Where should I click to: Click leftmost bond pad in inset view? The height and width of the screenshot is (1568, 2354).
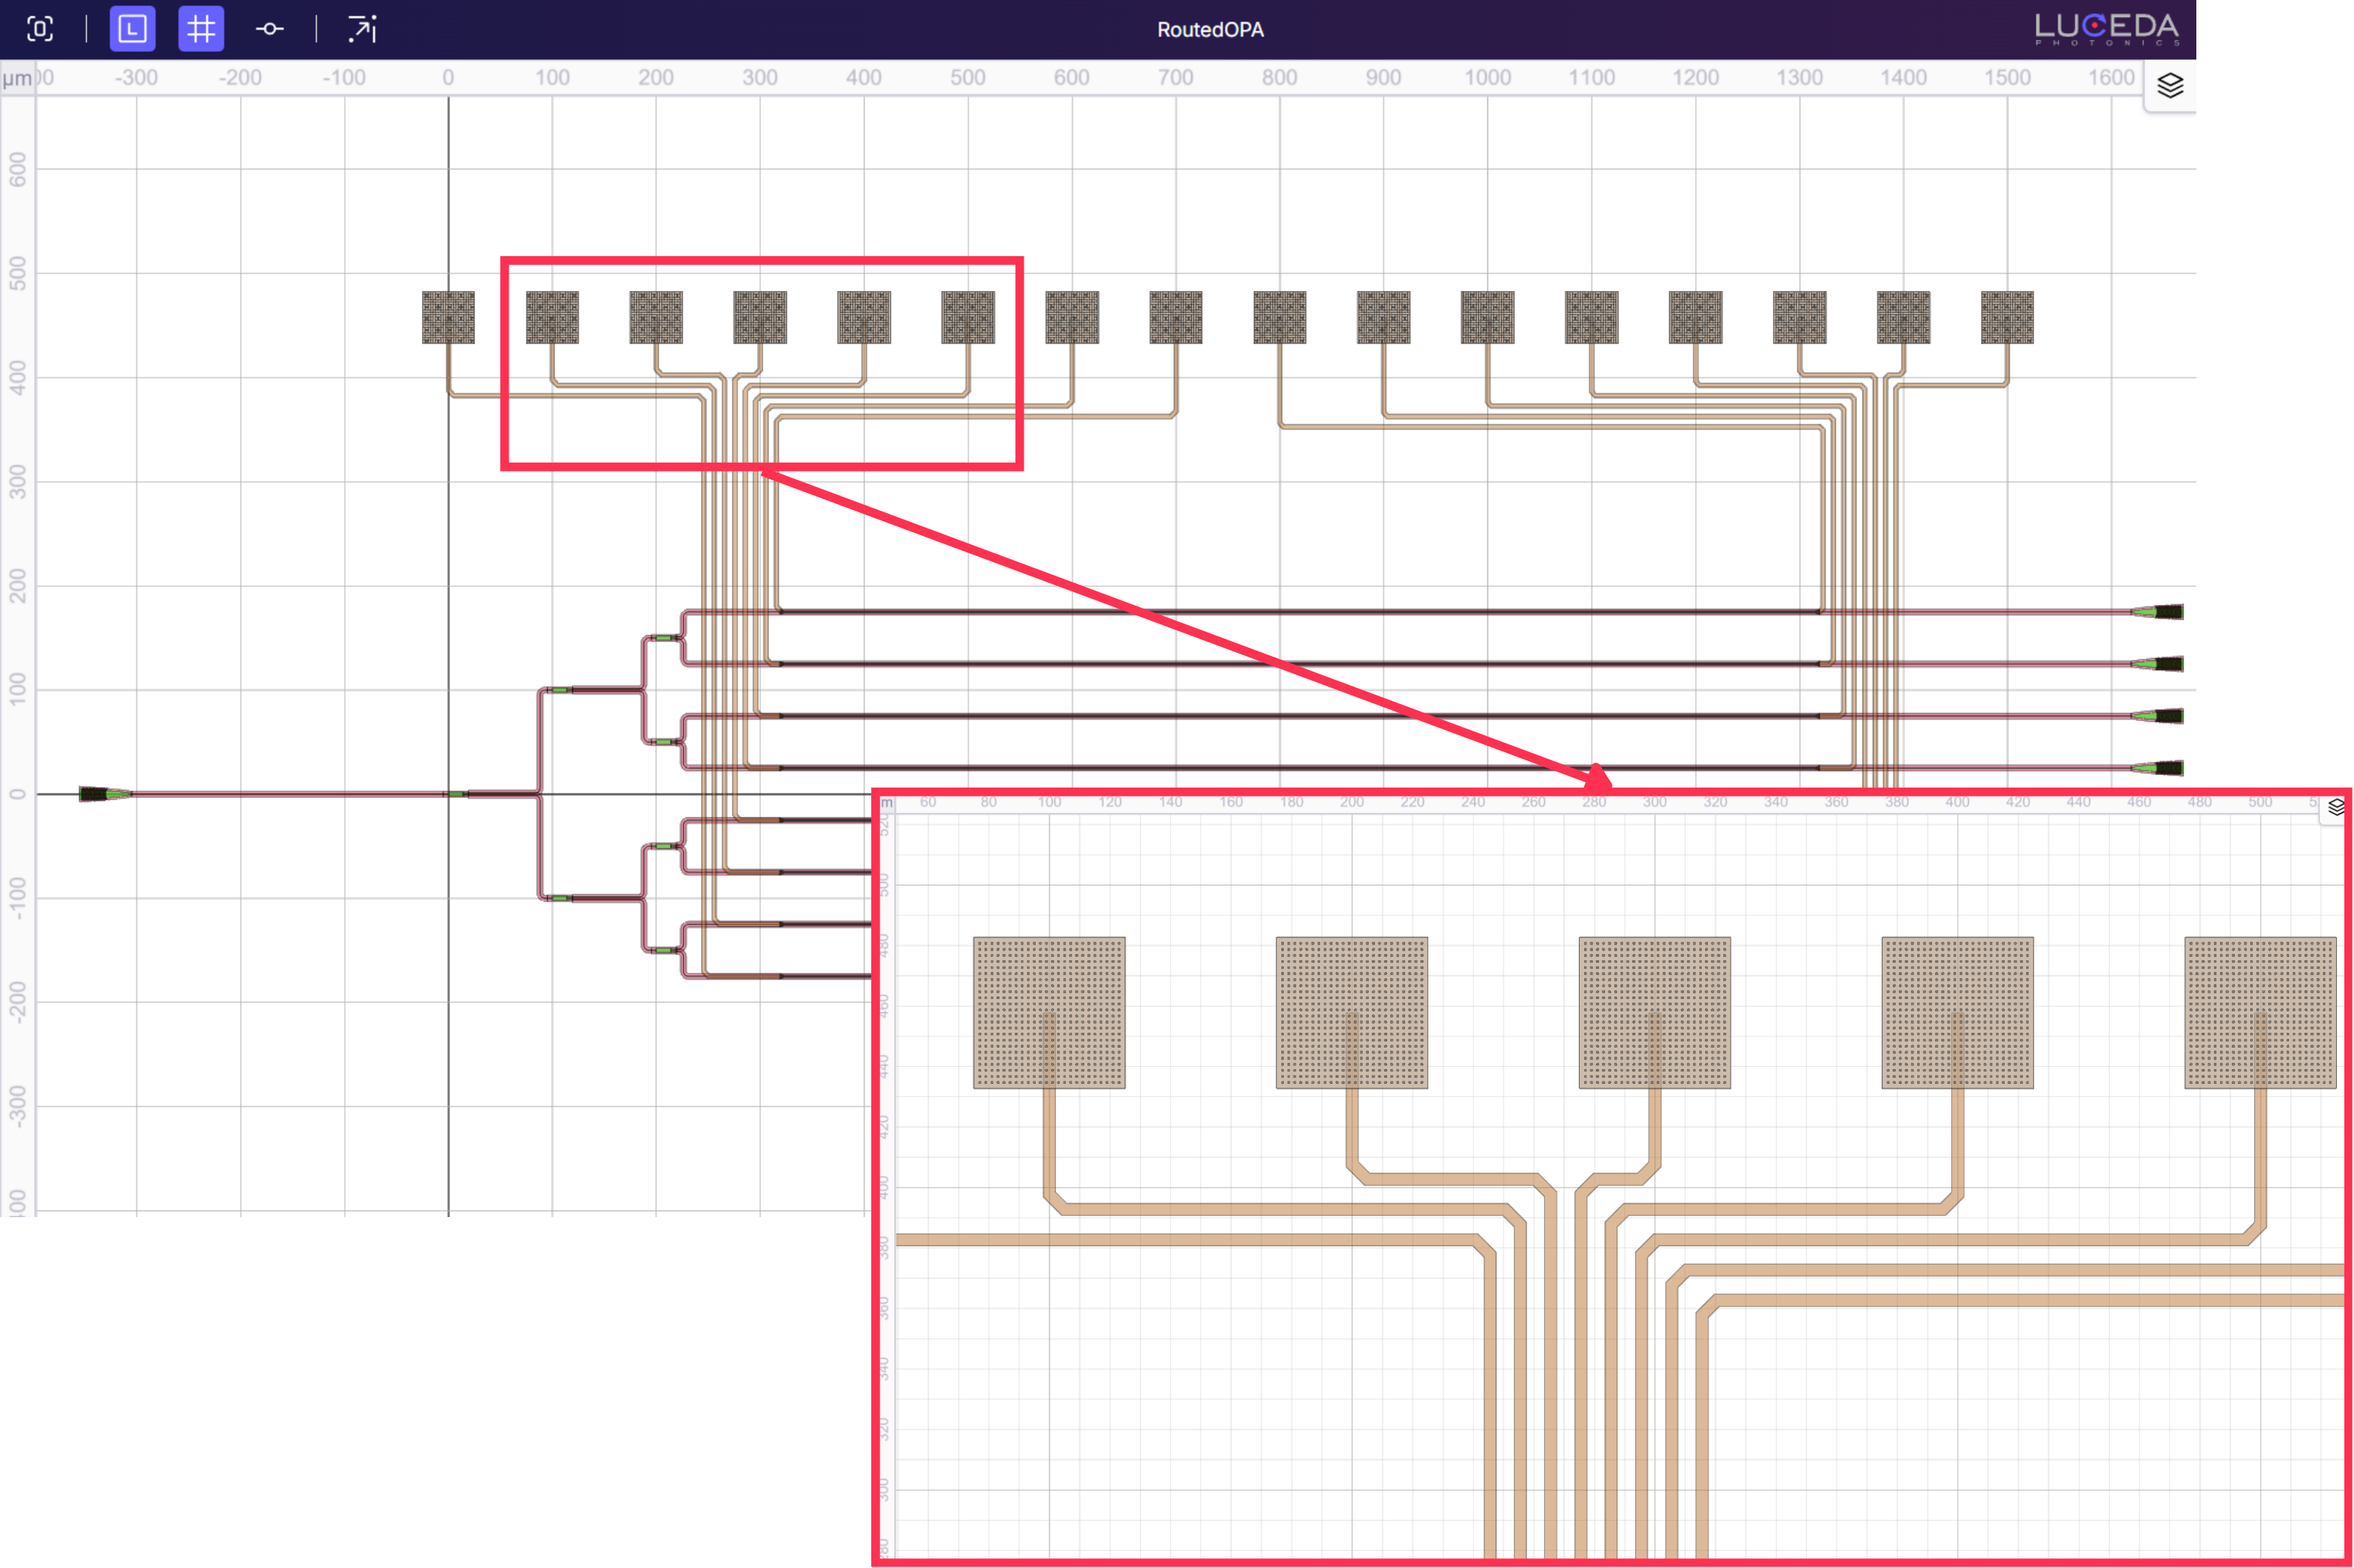[1049, 1012]
